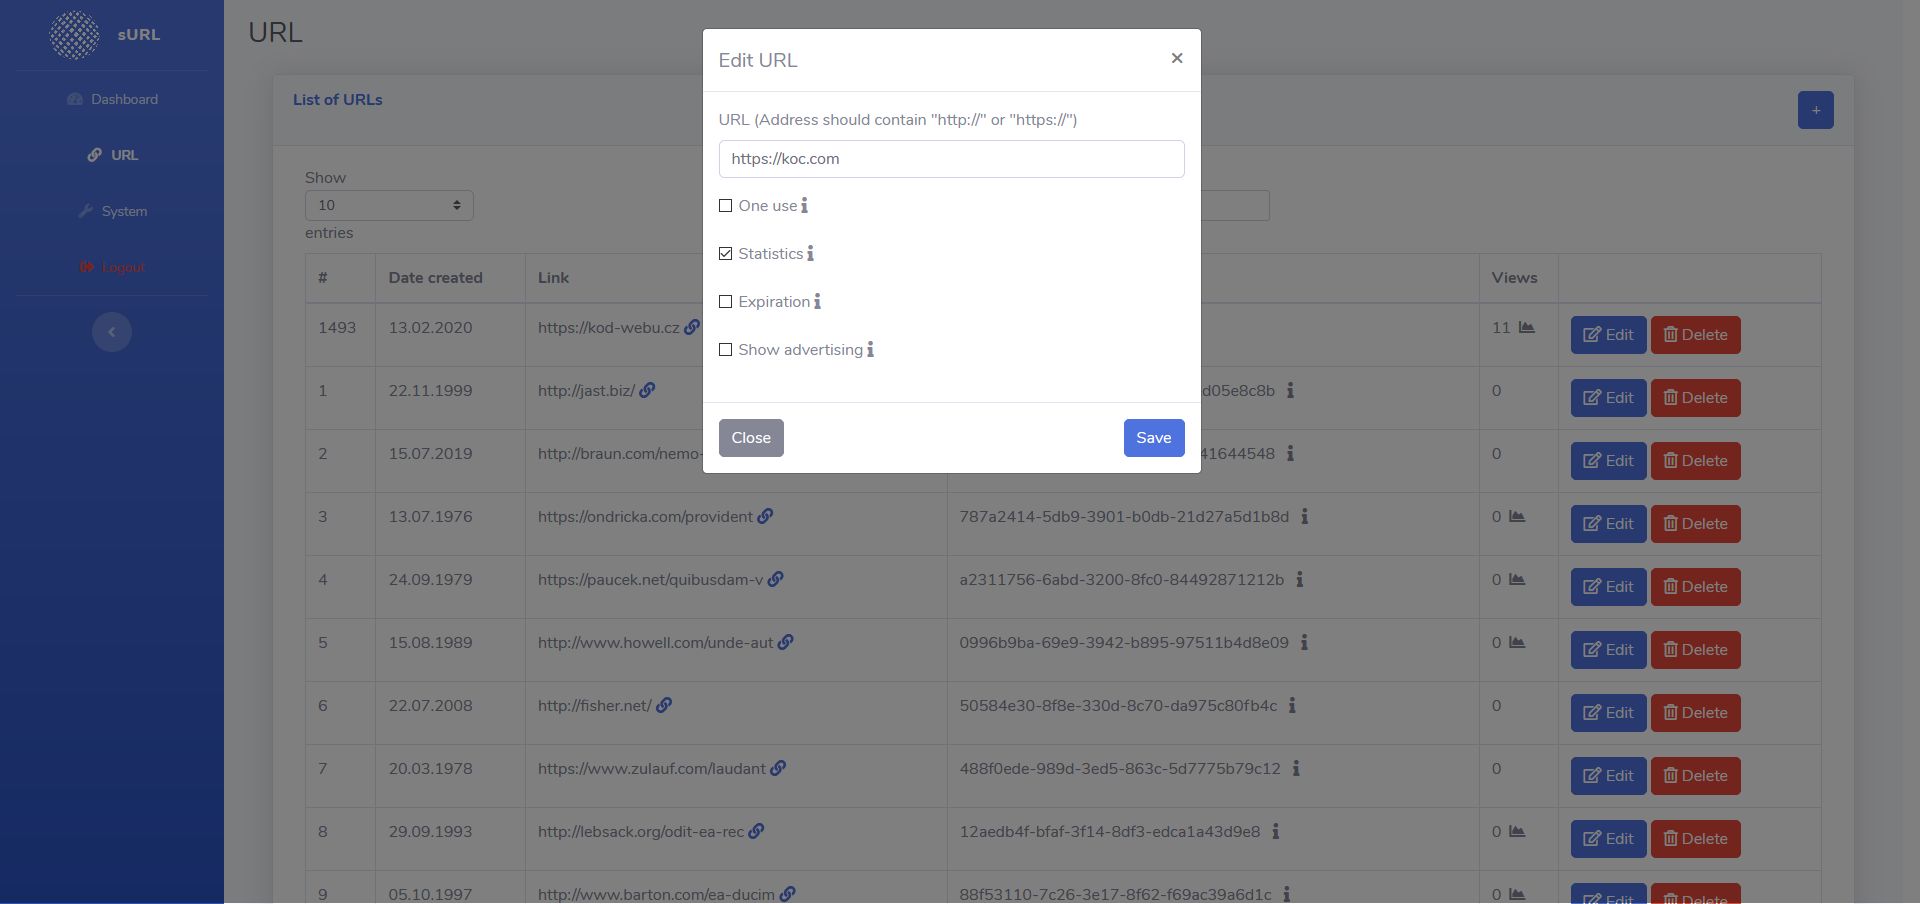
Task: Click the link icon next to https://kod-webu.cz
Action: coord(692,328)
